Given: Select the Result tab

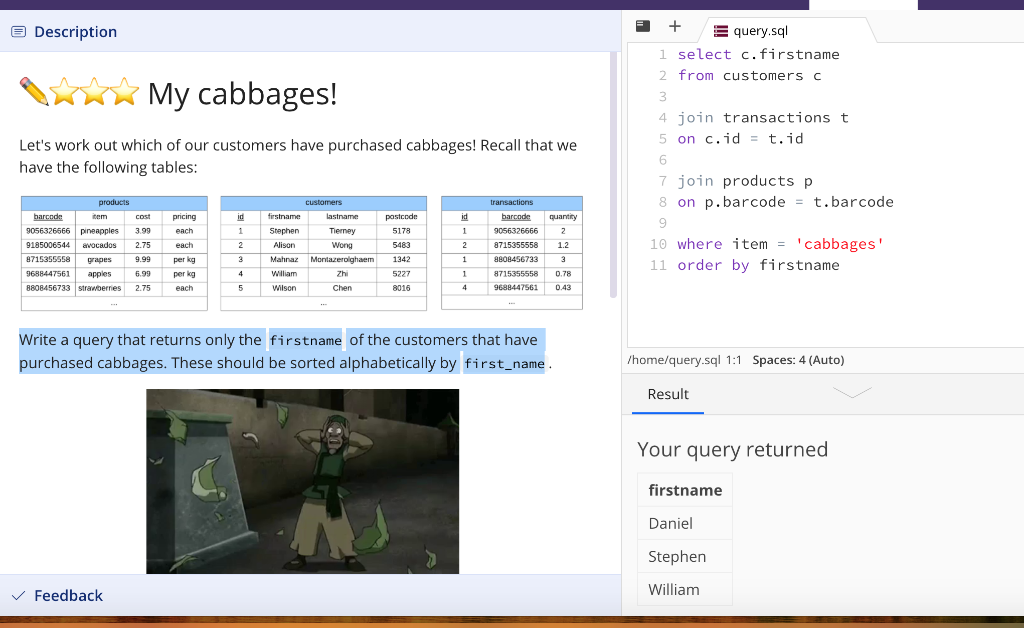Looking at the screenshot, I should [x=667, y=394].
